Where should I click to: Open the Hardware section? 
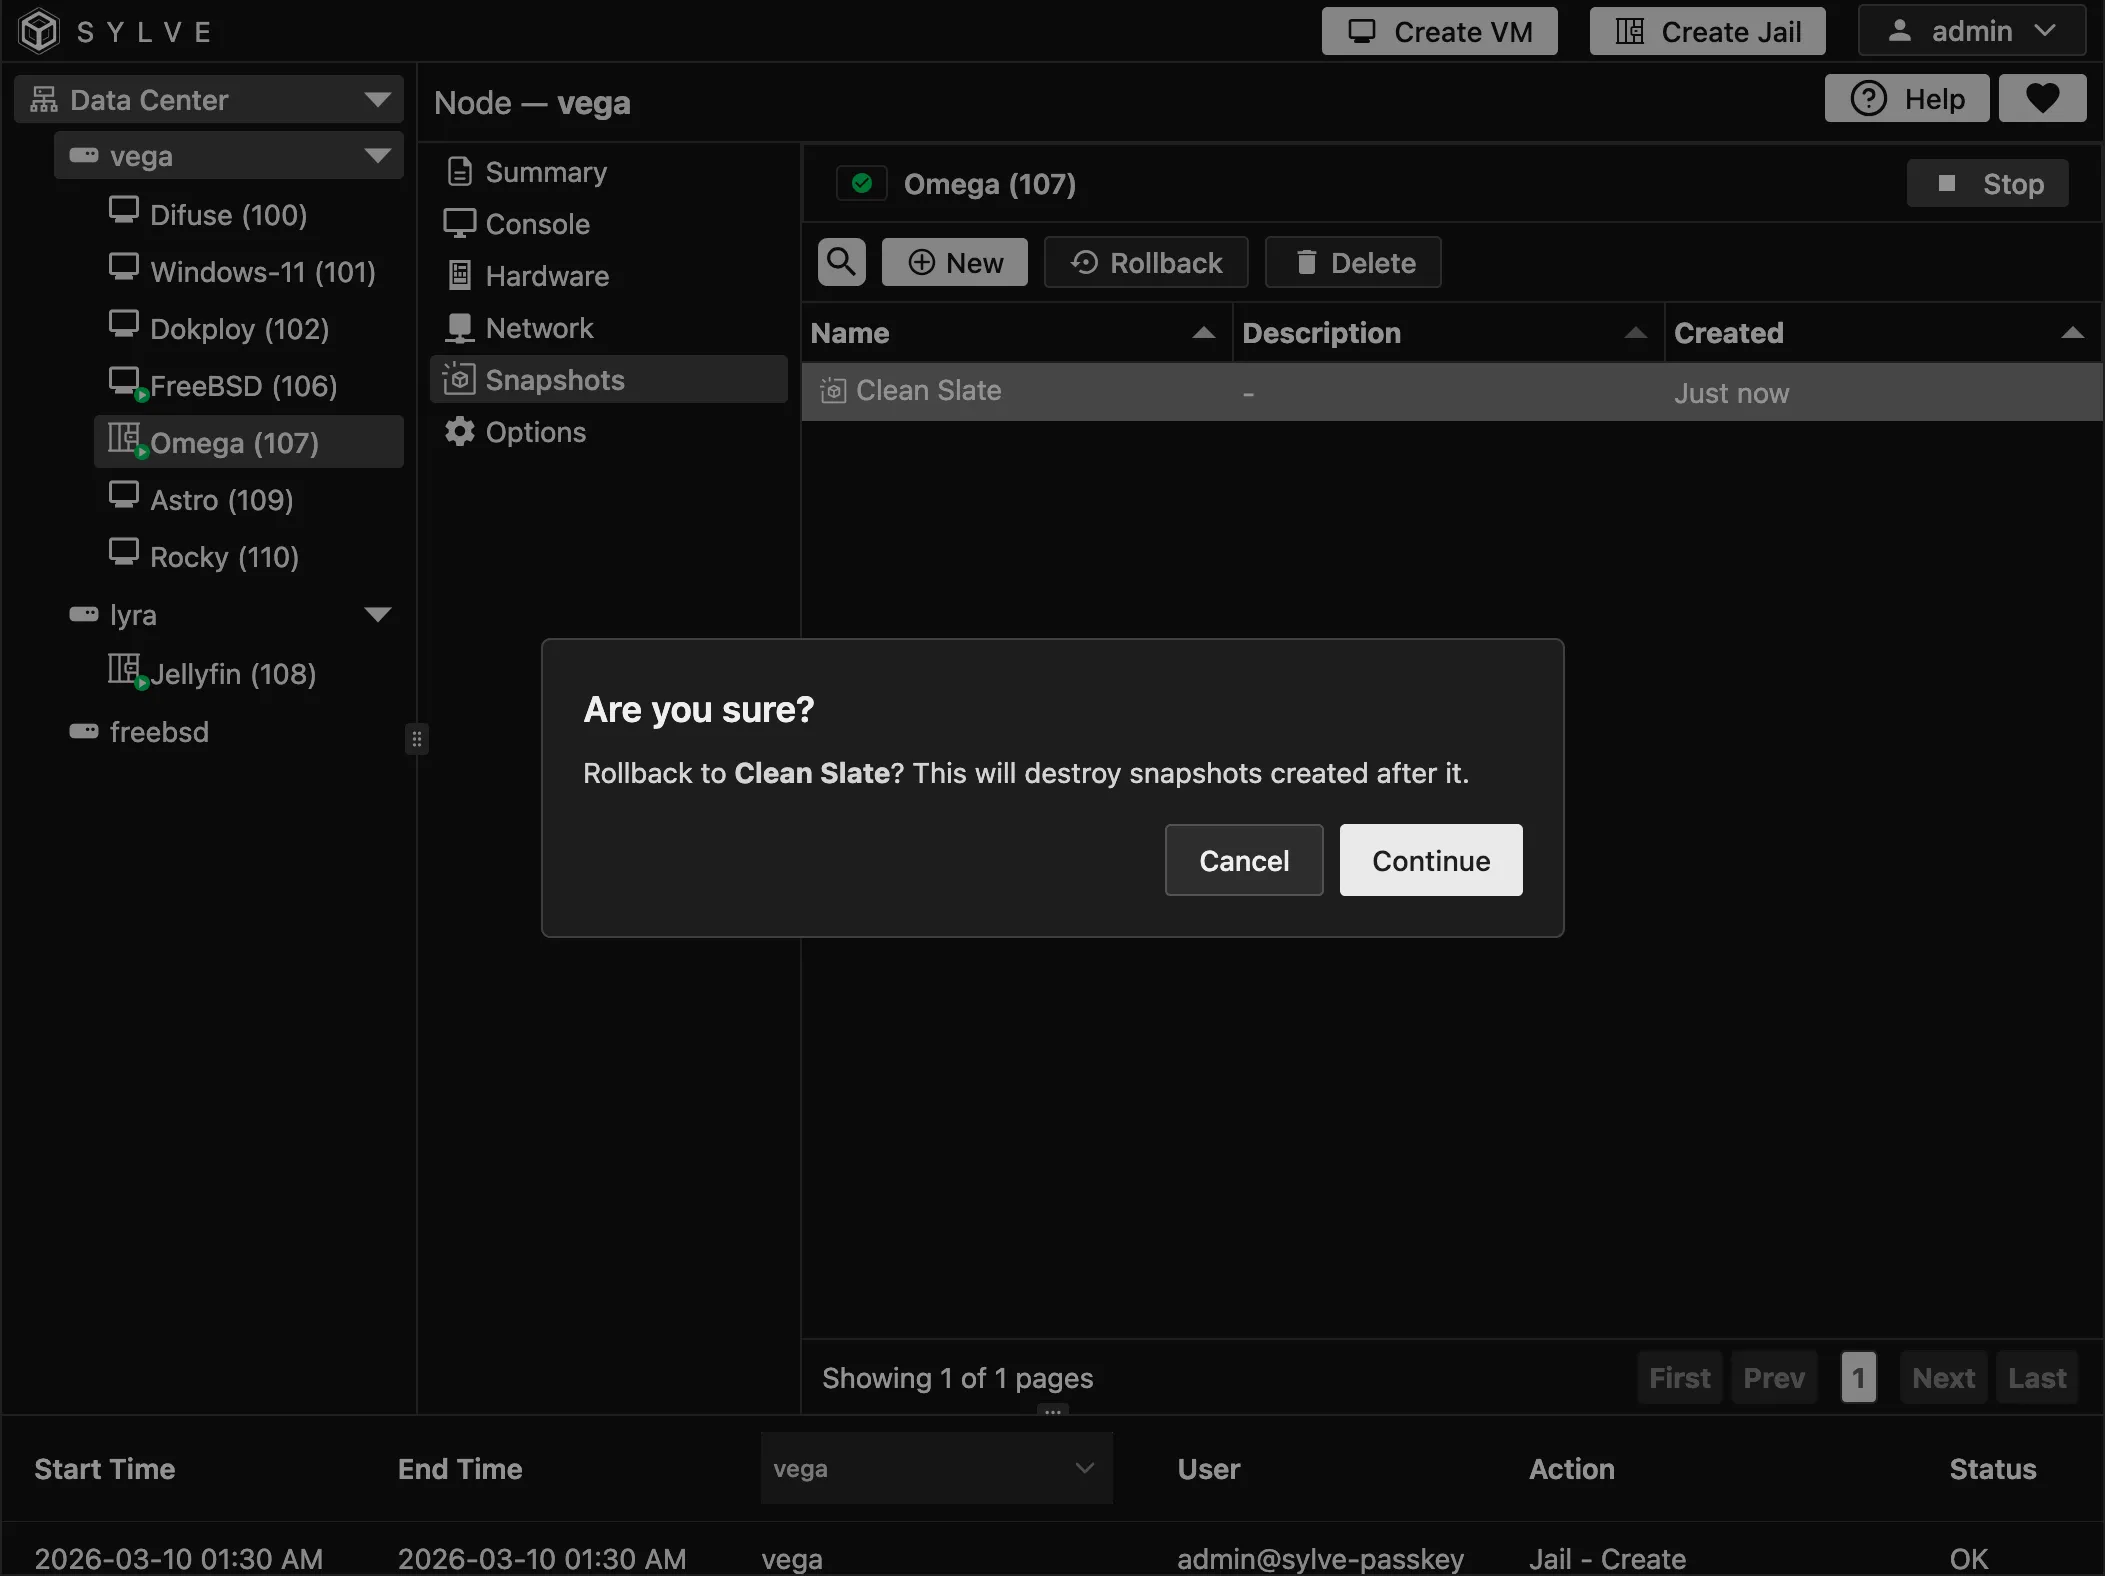pyautogui.click(x=546, y=276)
